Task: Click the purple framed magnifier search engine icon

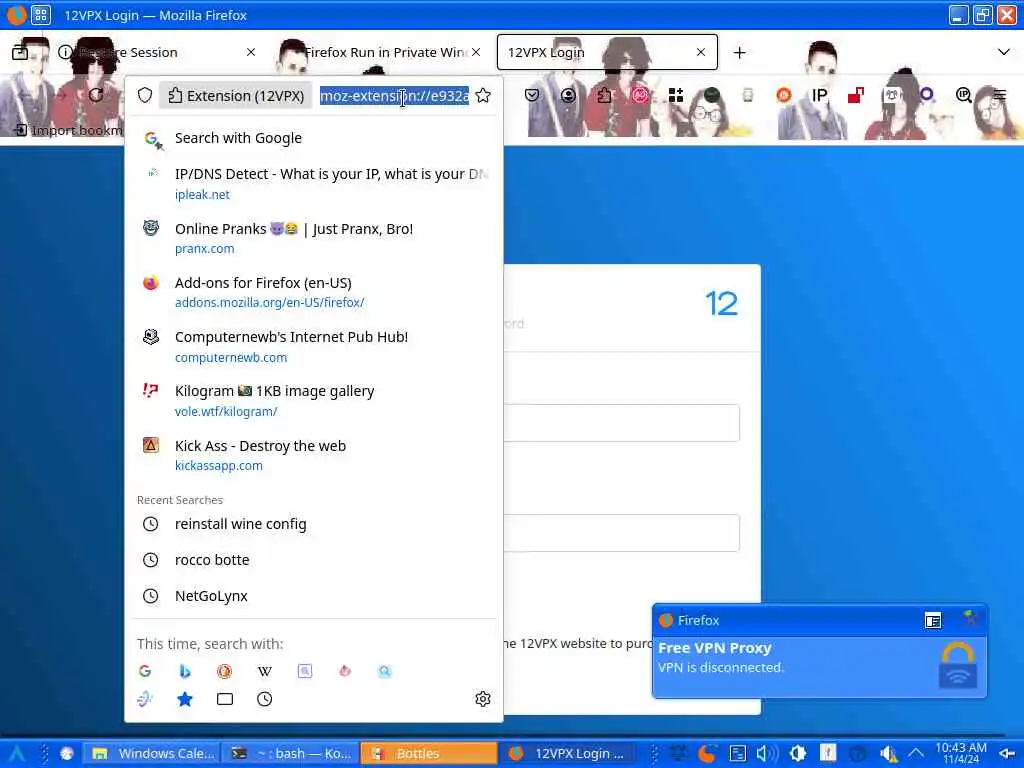Action: tap(305, 671)
